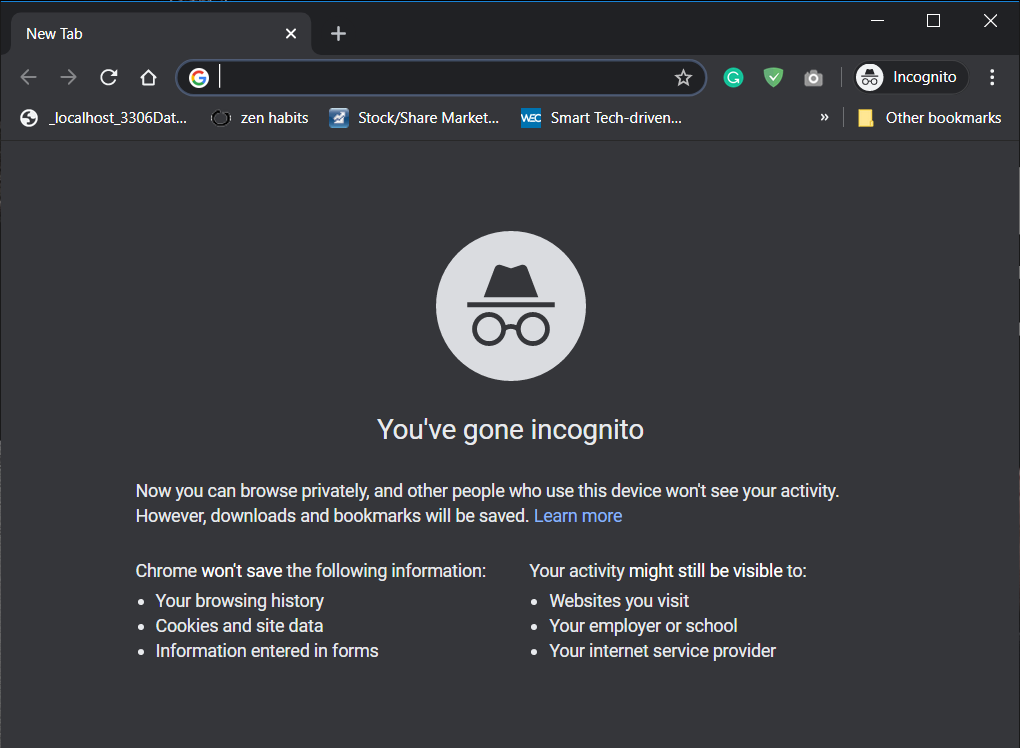
Task: Click the large incognito hat-and-glasses image
Action: tap(511, 306)
